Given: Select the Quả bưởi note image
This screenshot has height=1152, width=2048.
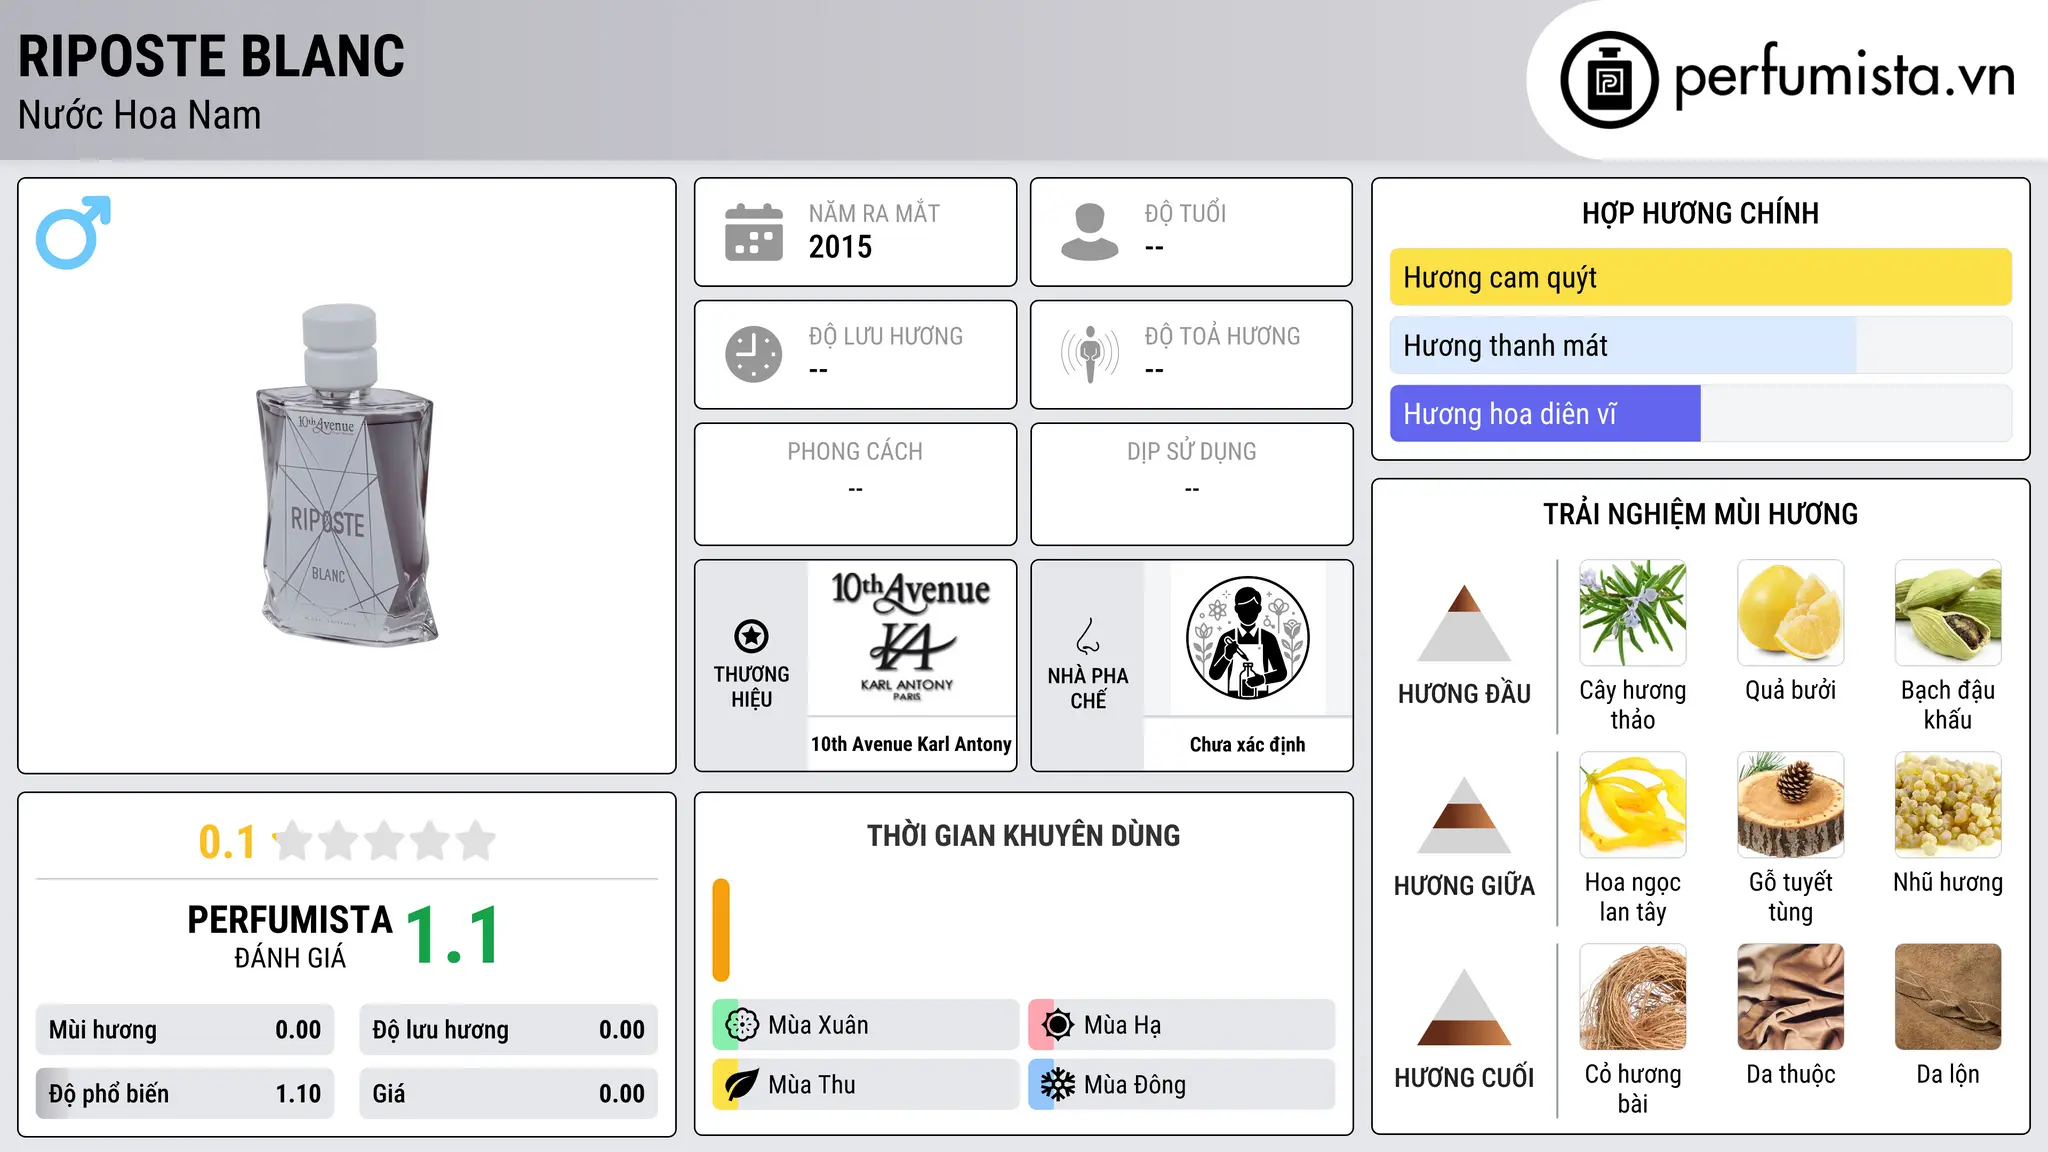Looking at the screenshot, I should click(1791, 613).
